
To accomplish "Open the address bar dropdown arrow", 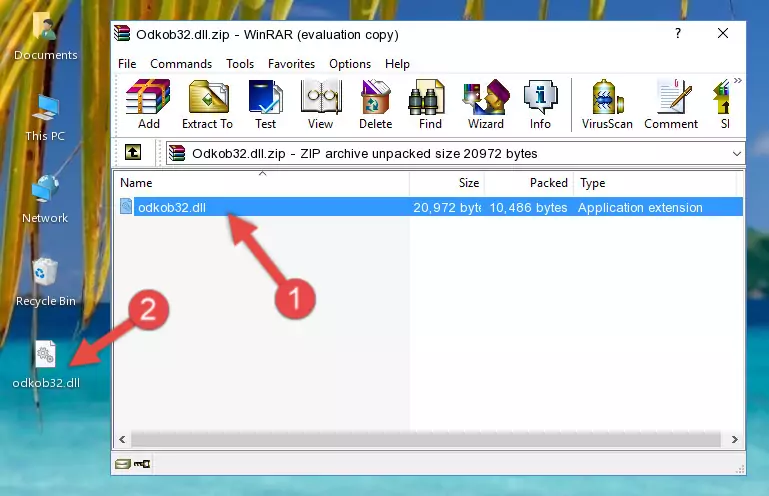I will click(x=737, y=154).
